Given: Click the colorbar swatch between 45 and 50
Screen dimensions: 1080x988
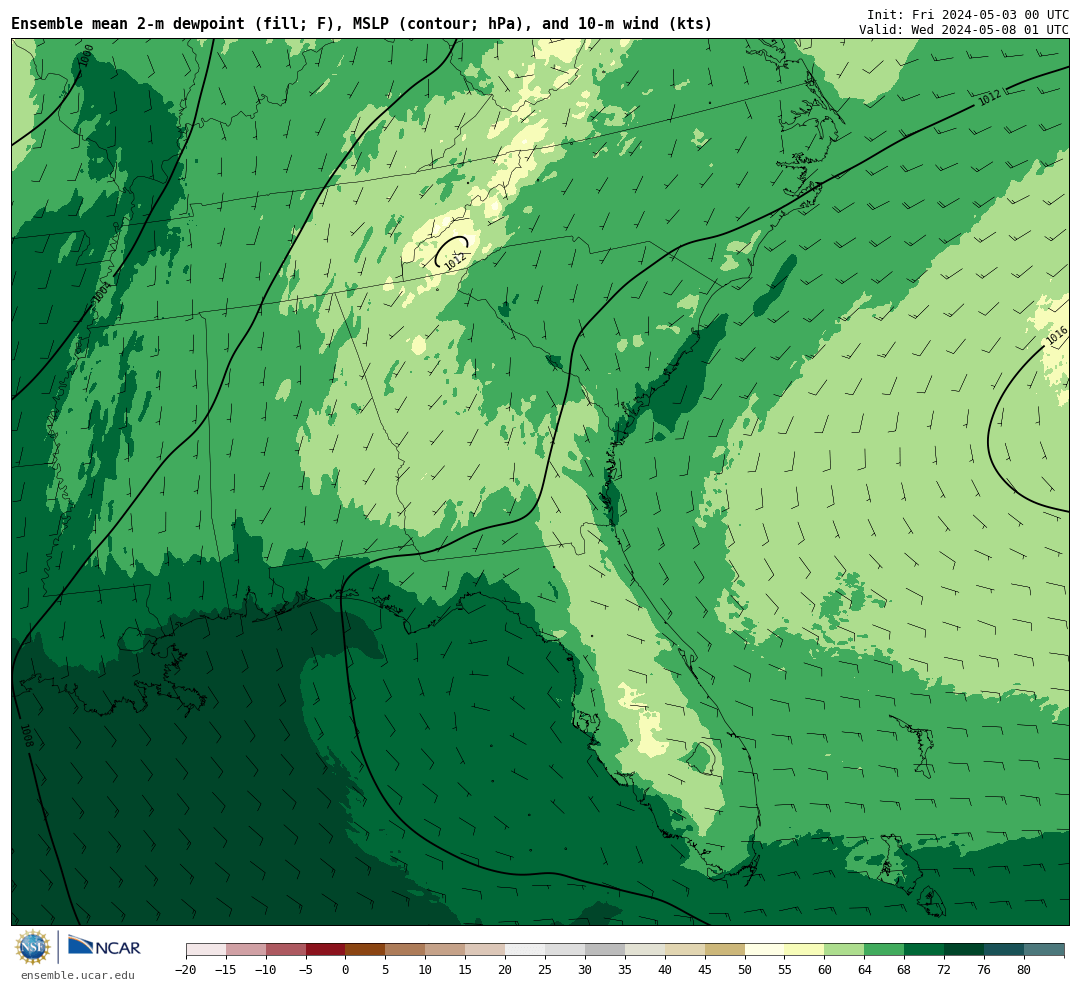Looking at the screenshot, I should (x=725, y=950).
